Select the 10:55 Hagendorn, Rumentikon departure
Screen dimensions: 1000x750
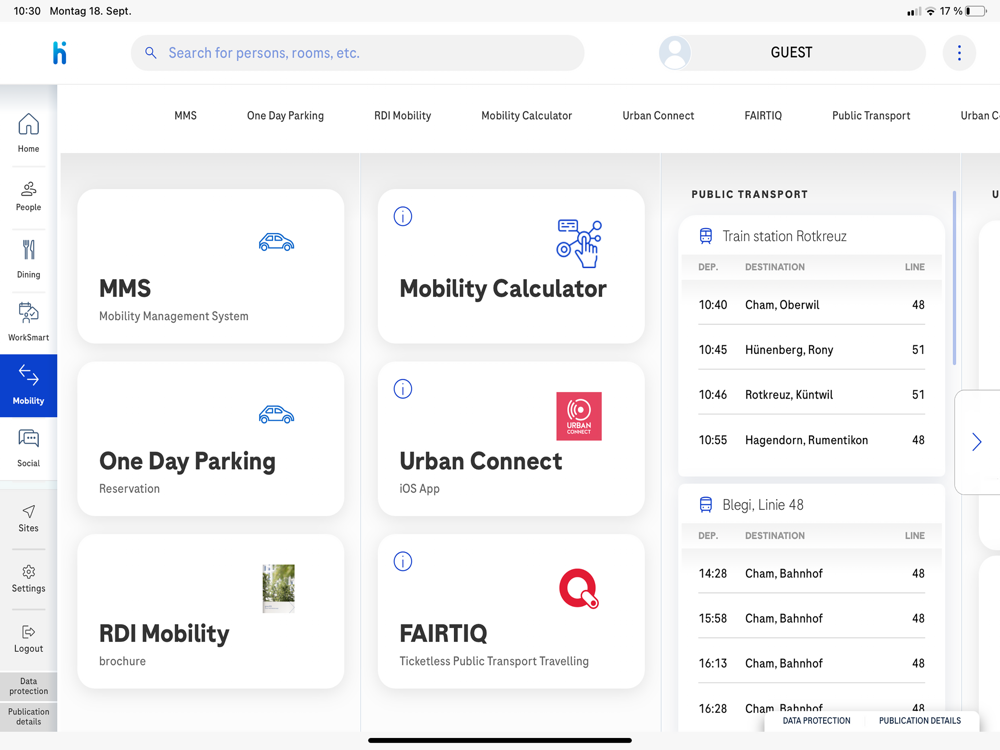point(811,440)
